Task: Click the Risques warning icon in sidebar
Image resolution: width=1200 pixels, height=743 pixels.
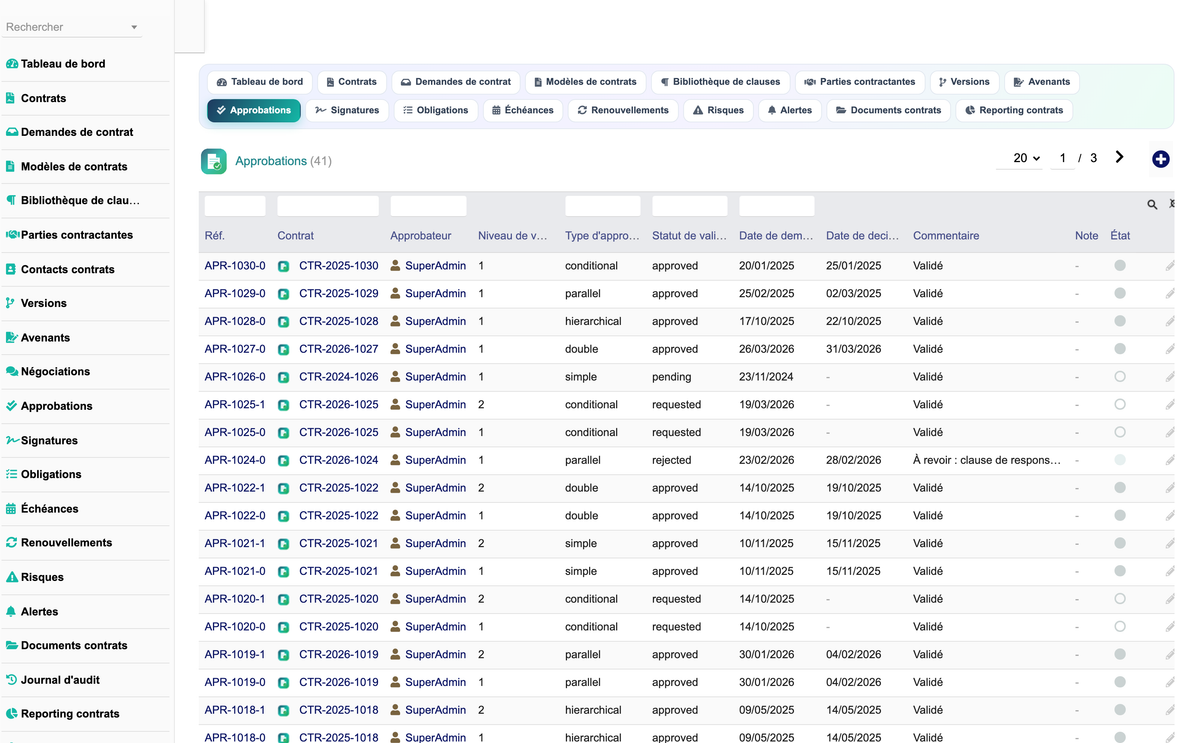Action: pyautogui.click(x=12, y=577)
